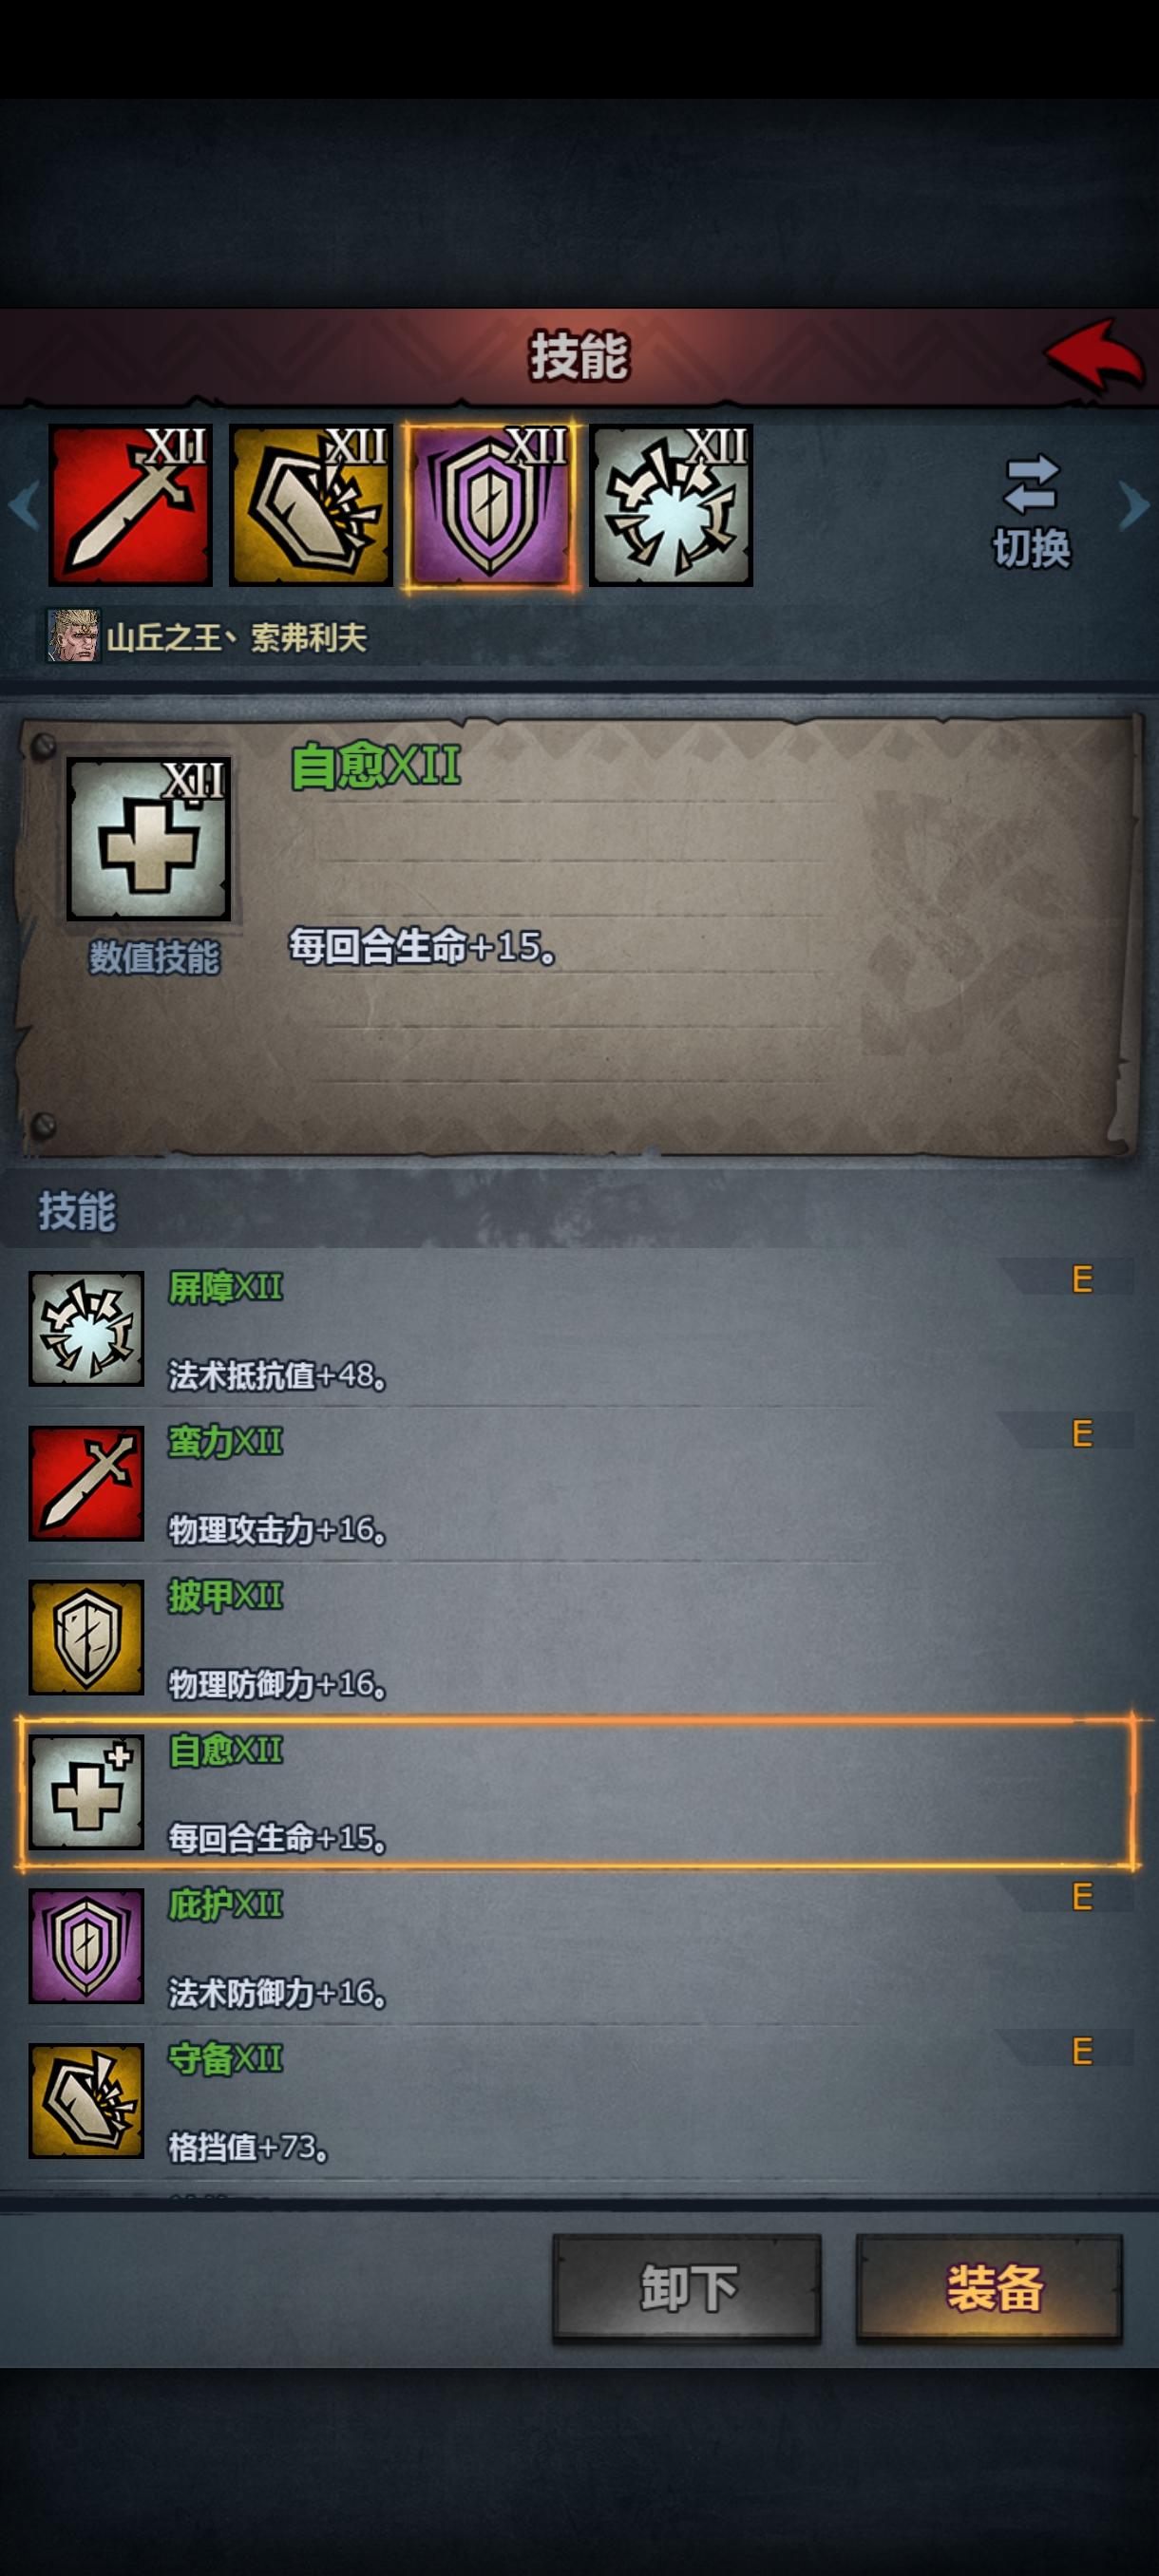Tap the hero portrait of 山丘之王
1159x2576 pixels.
74,636
